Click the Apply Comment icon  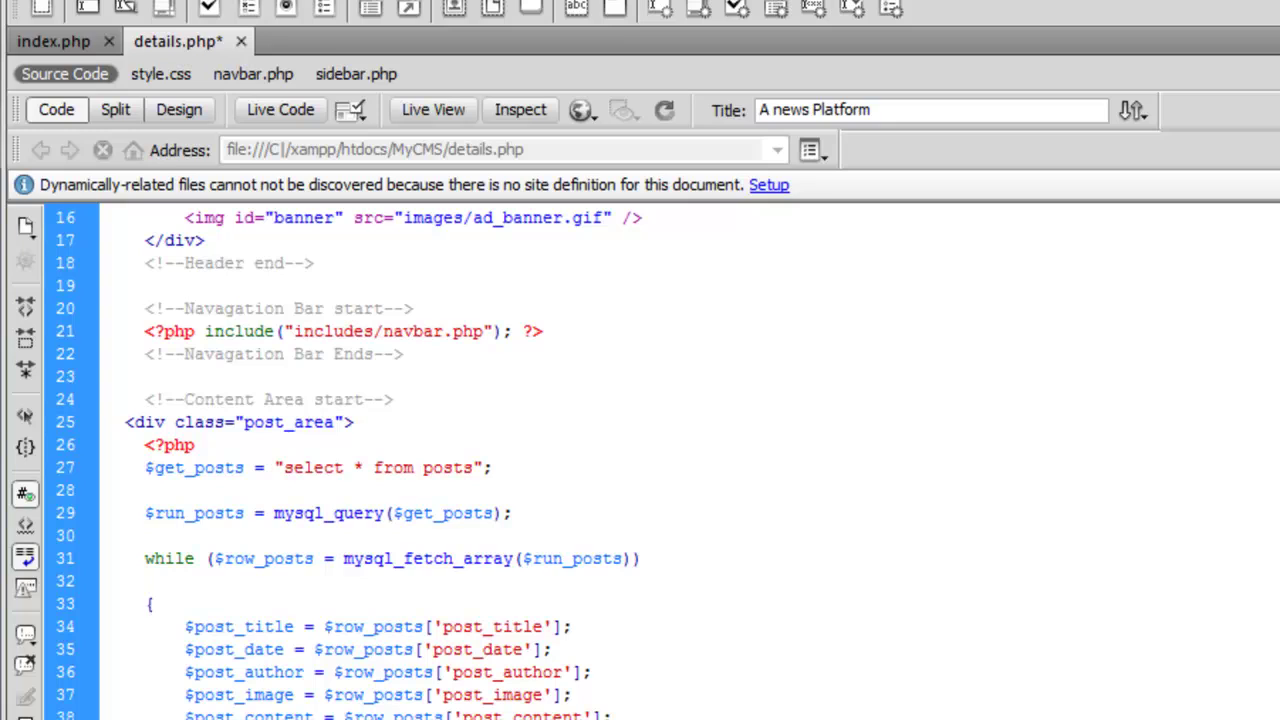pyautogui.click(x=26, y=634)
